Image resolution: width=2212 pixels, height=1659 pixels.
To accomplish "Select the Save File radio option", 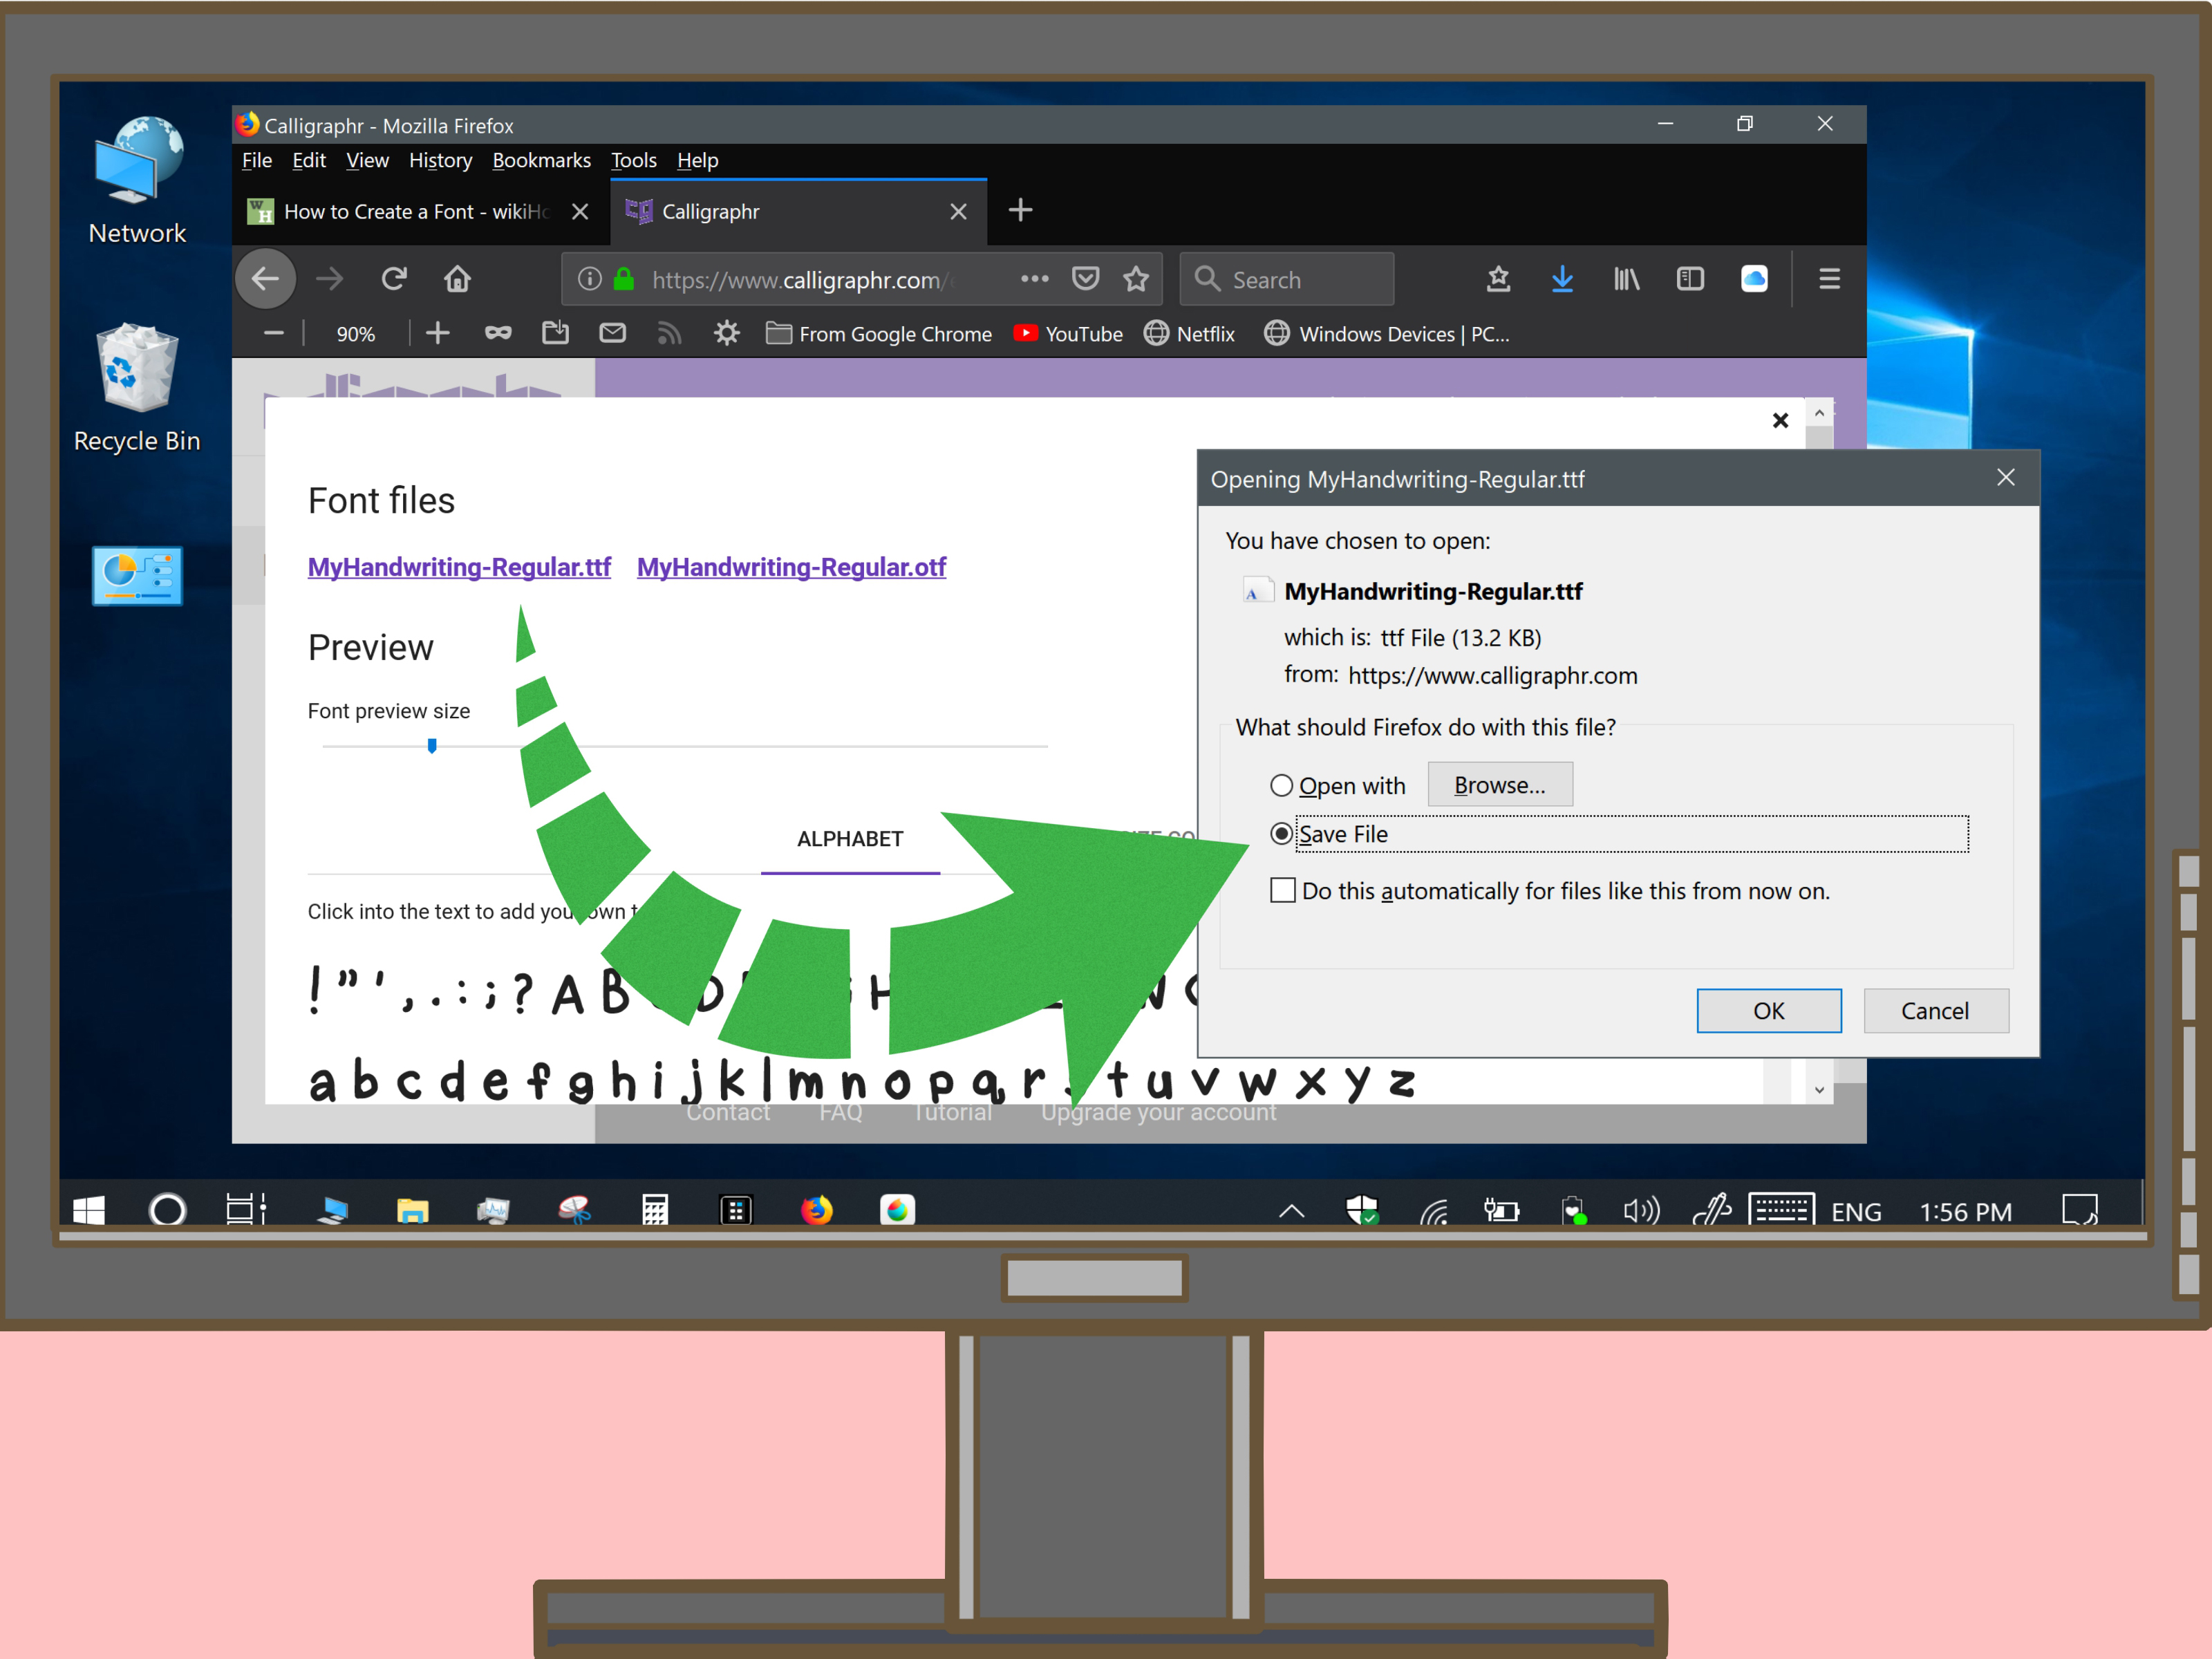I will 1281,834.
